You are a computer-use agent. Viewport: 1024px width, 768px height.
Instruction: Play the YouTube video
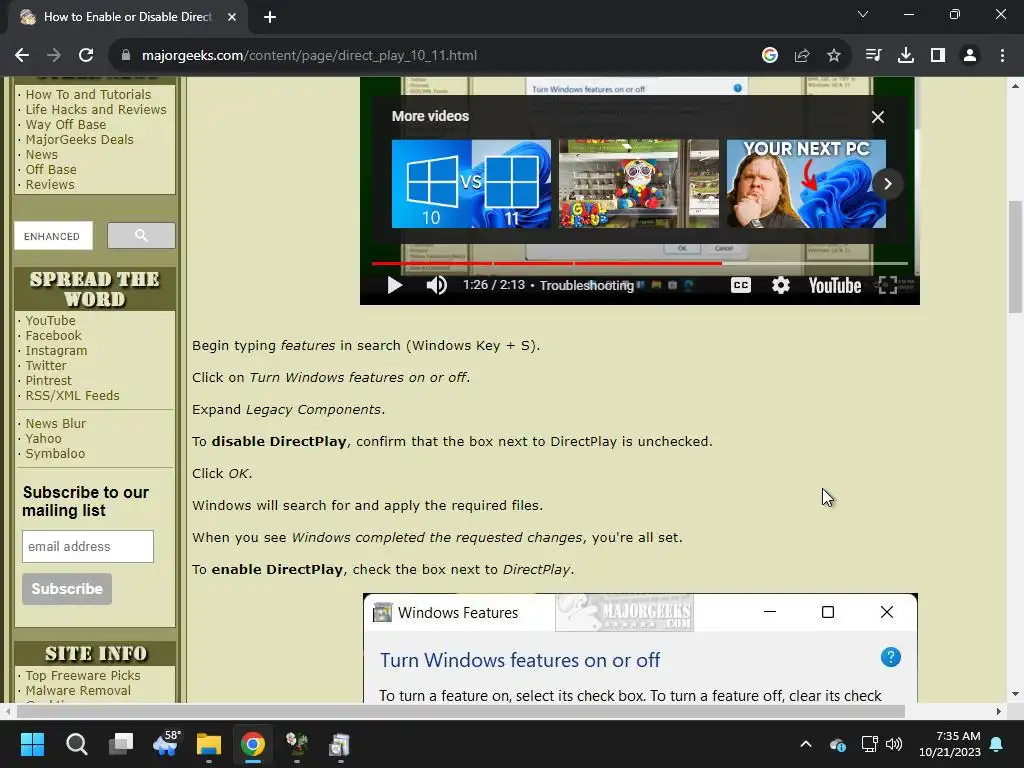coord(394,285)
